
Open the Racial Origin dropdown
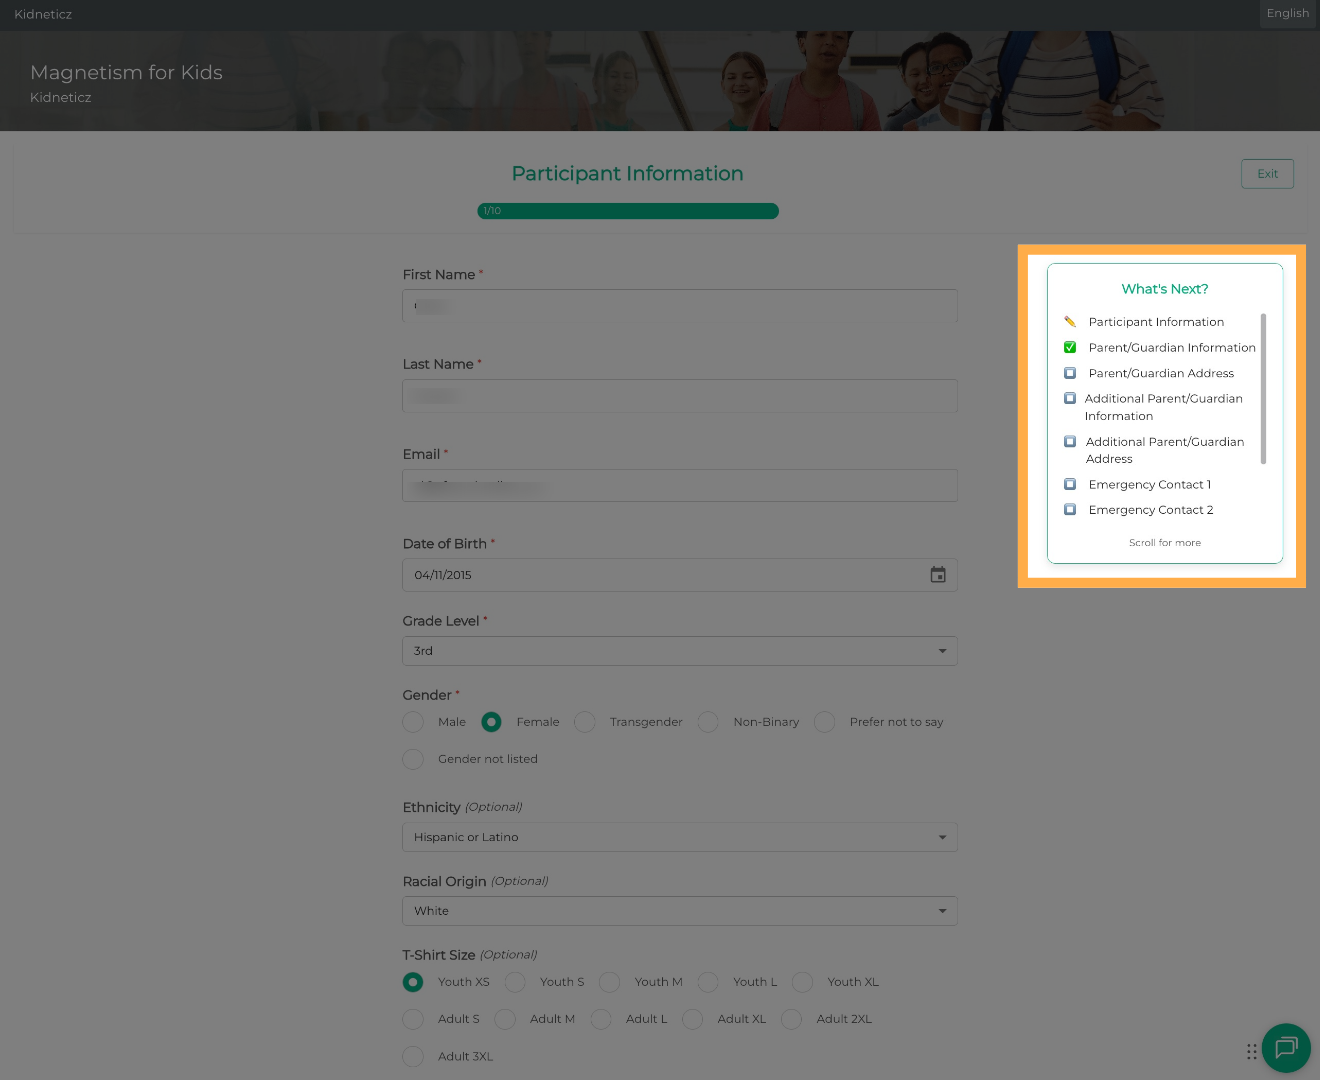pyautogui.click(x=679, y=911)
